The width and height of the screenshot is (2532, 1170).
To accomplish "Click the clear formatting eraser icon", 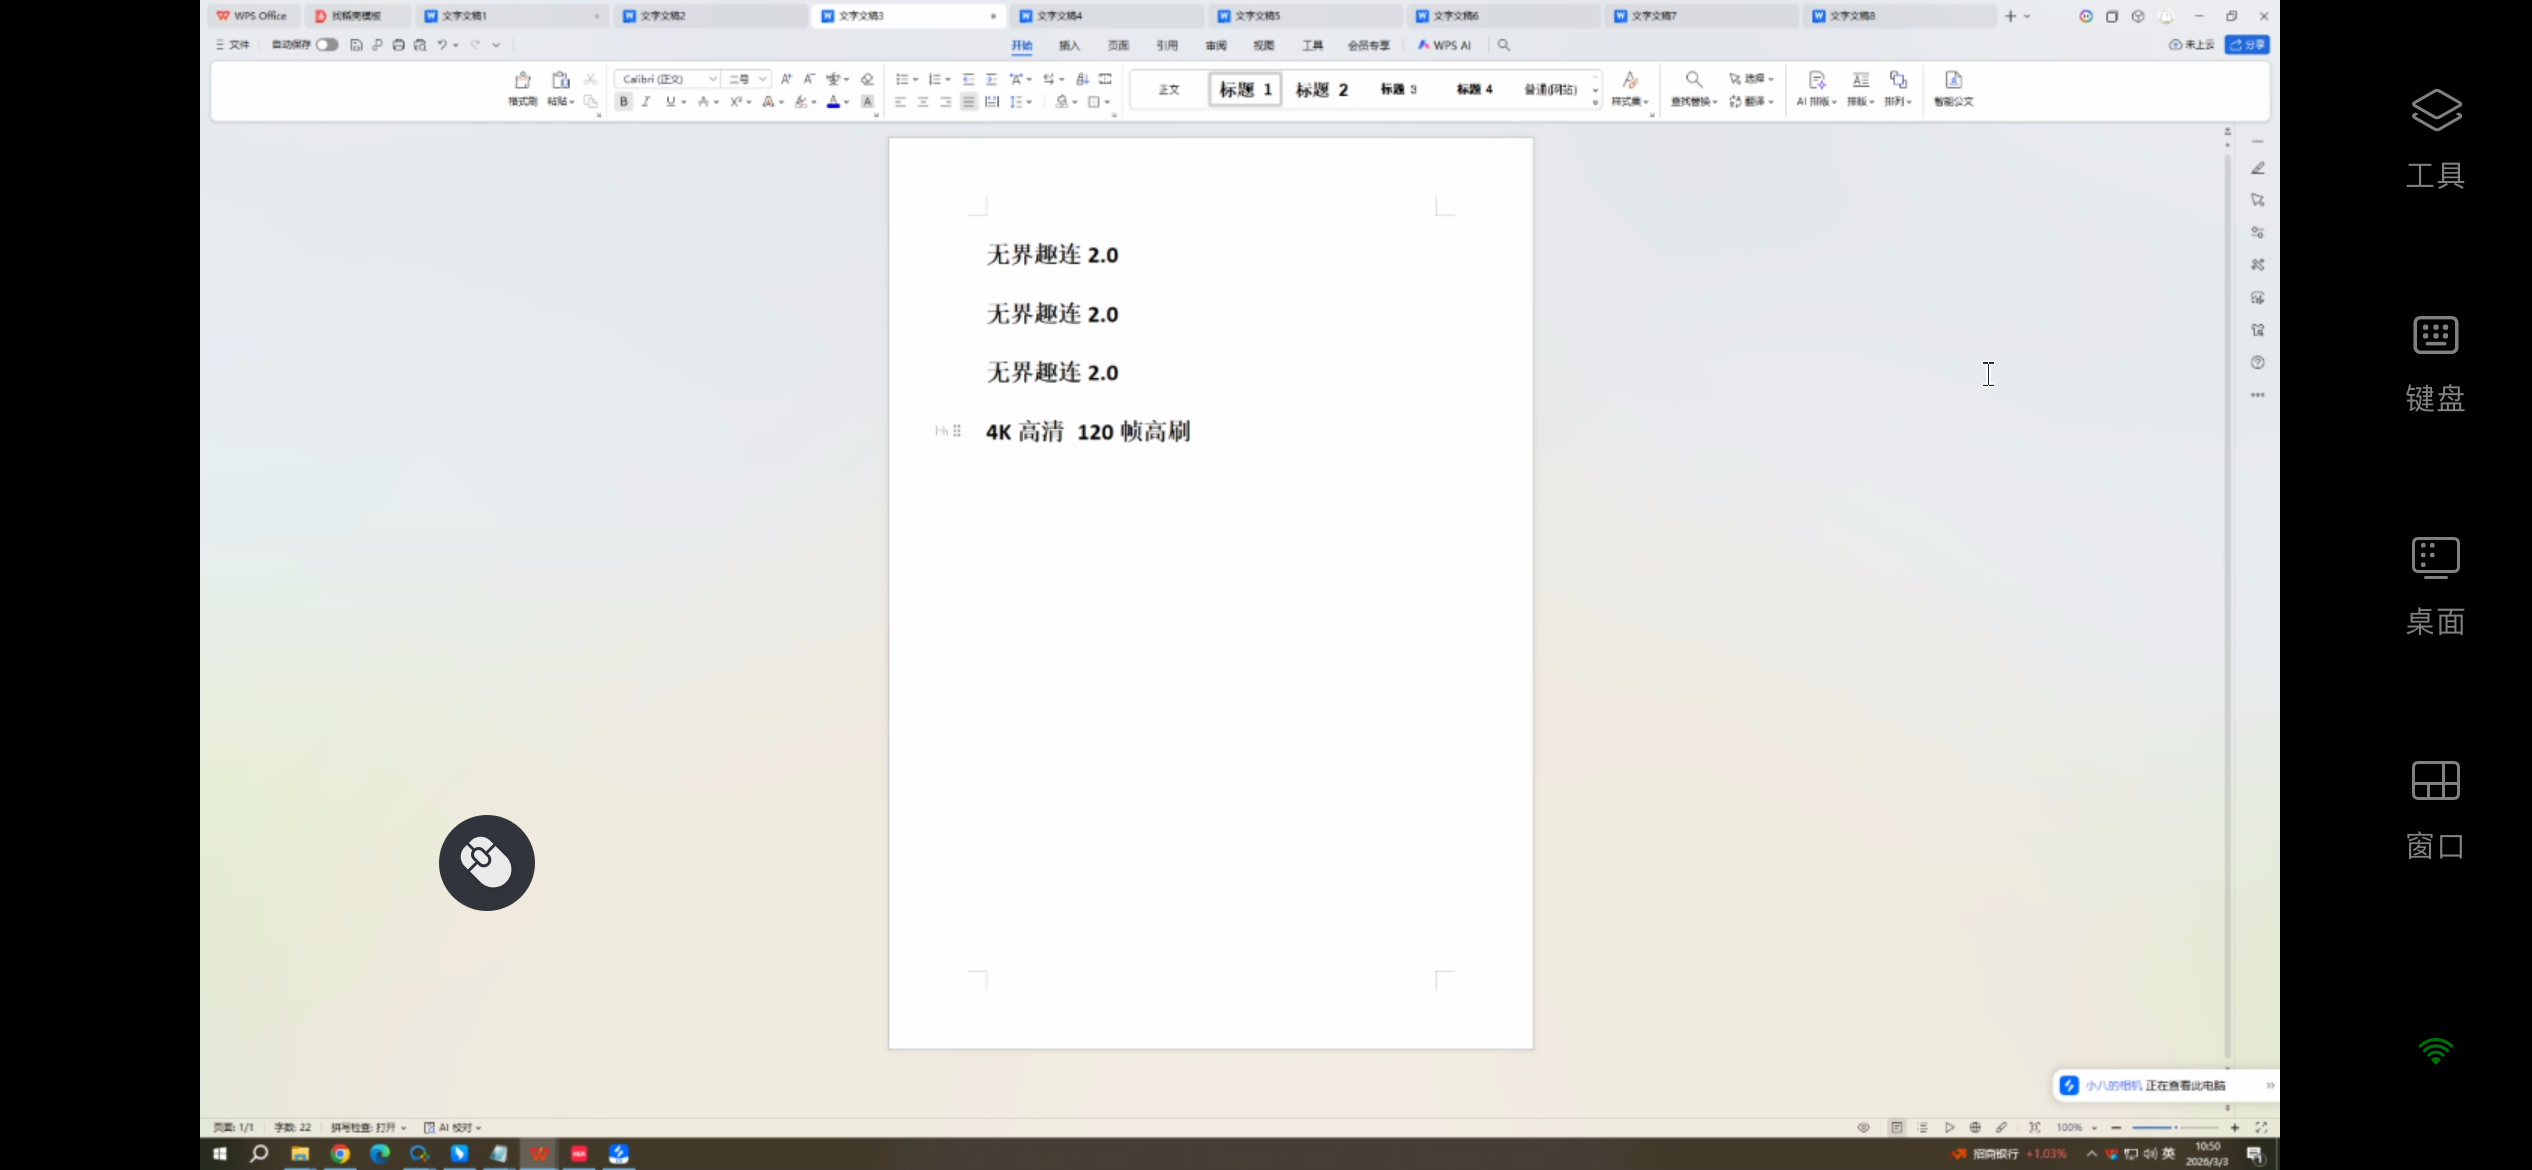I will [867, 79].
